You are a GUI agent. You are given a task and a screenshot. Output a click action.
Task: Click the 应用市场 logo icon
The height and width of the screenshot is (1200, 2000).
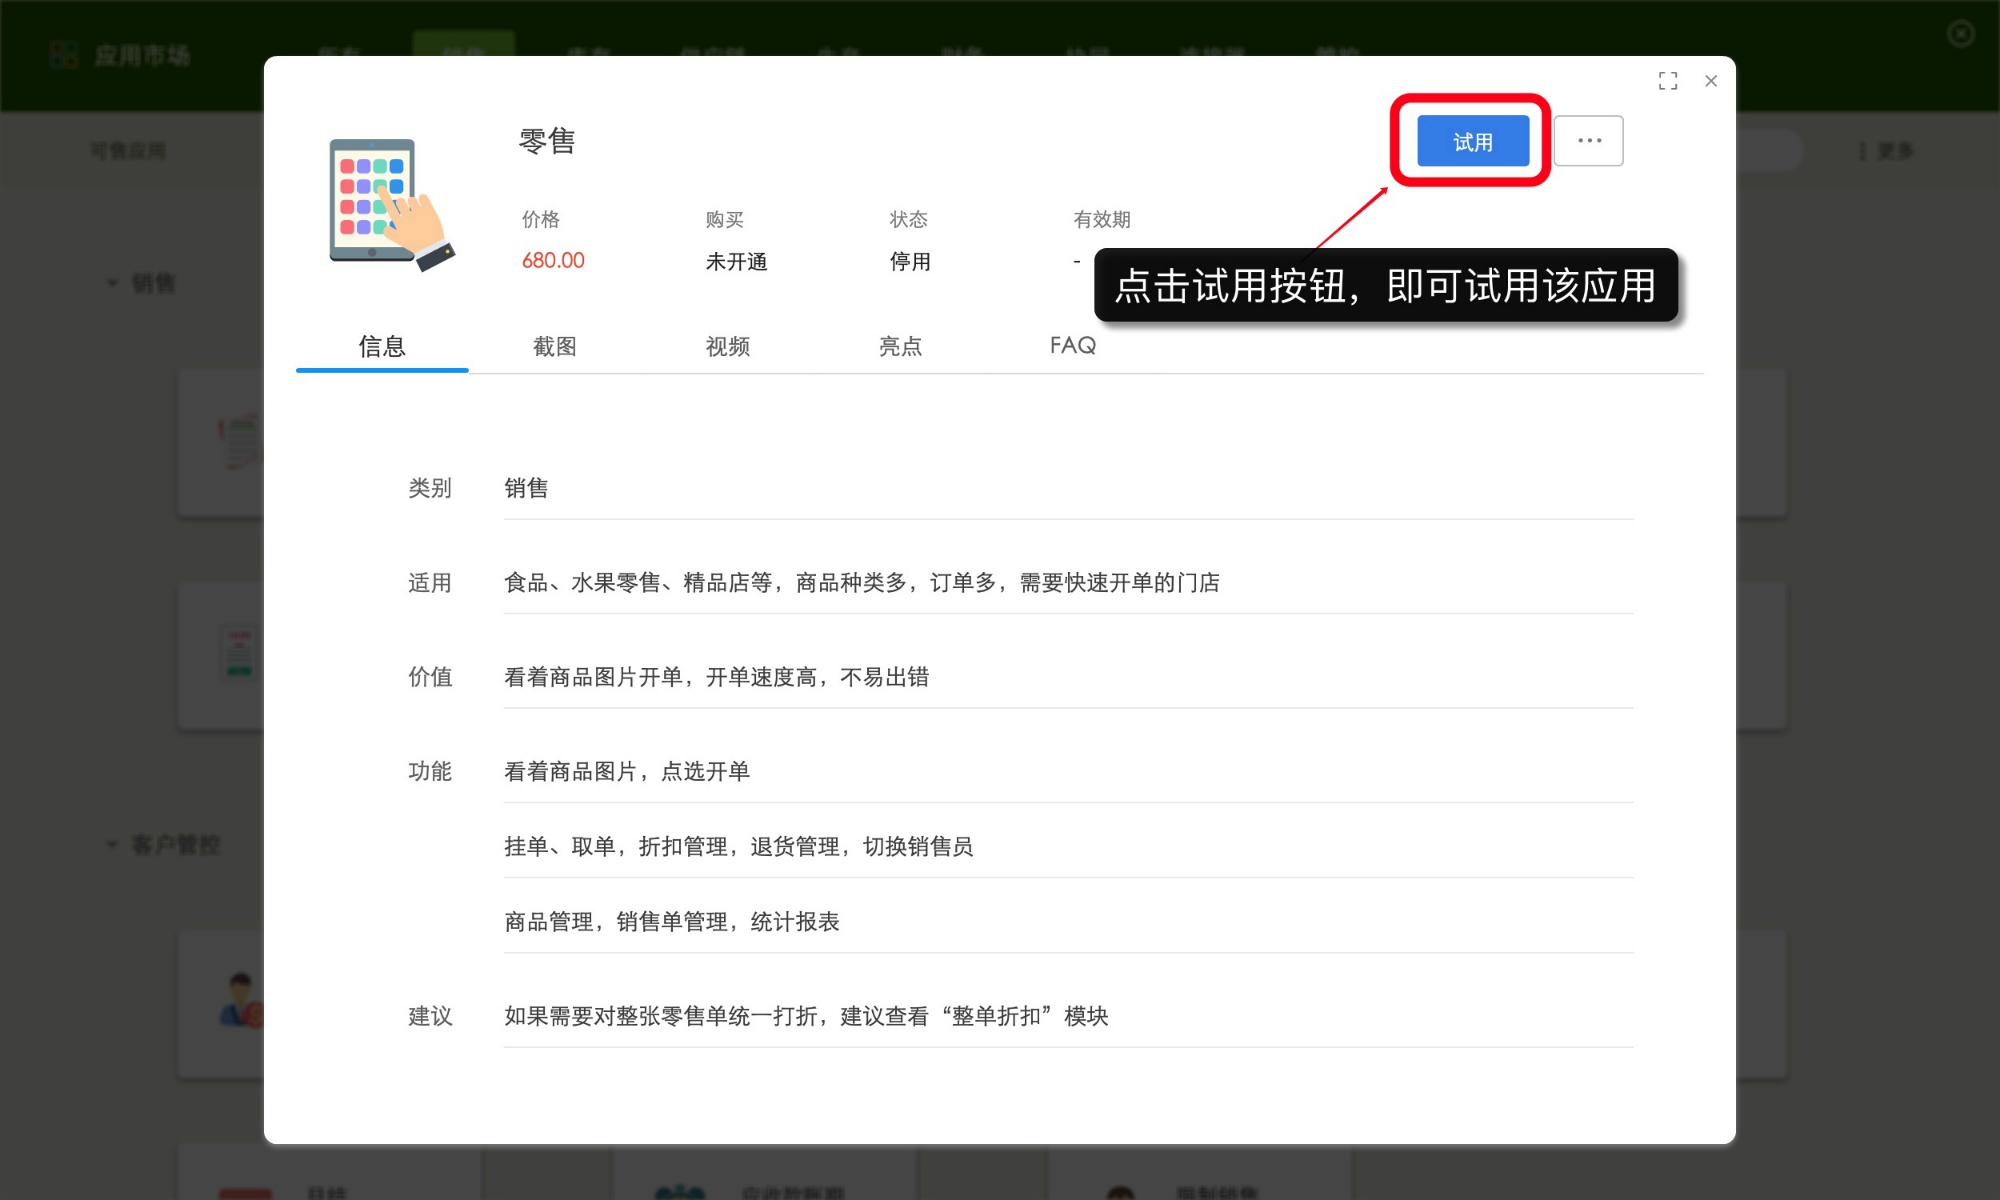click(x=64, y=55)
